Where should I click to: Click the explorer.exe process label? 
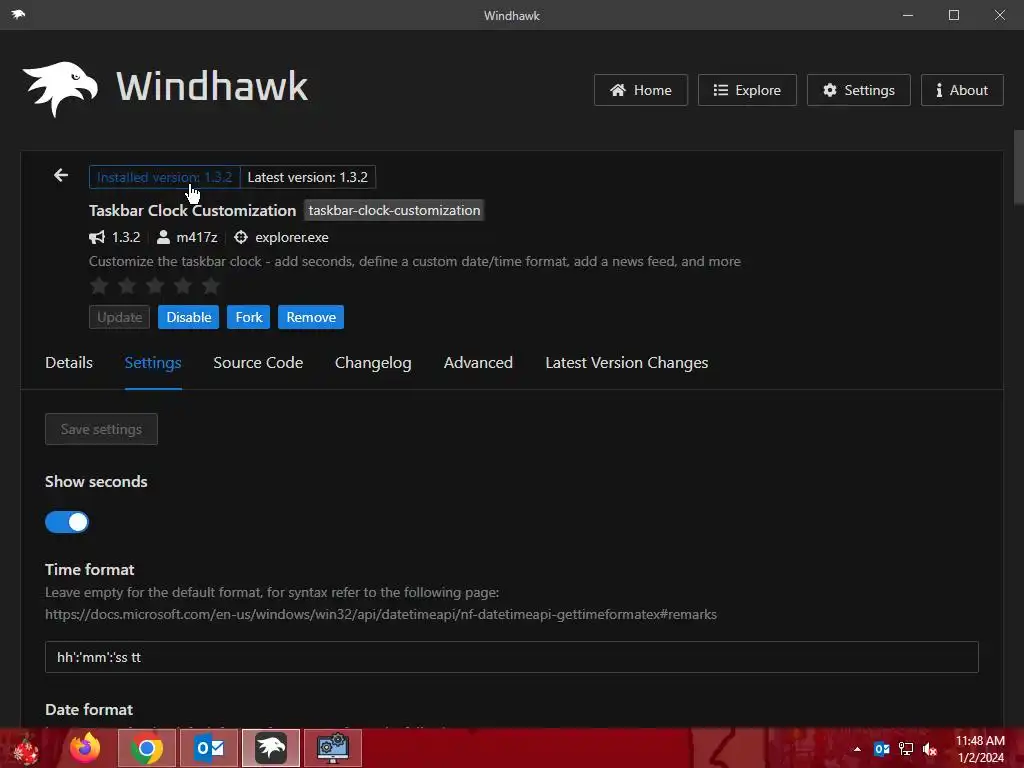point(292,237)
